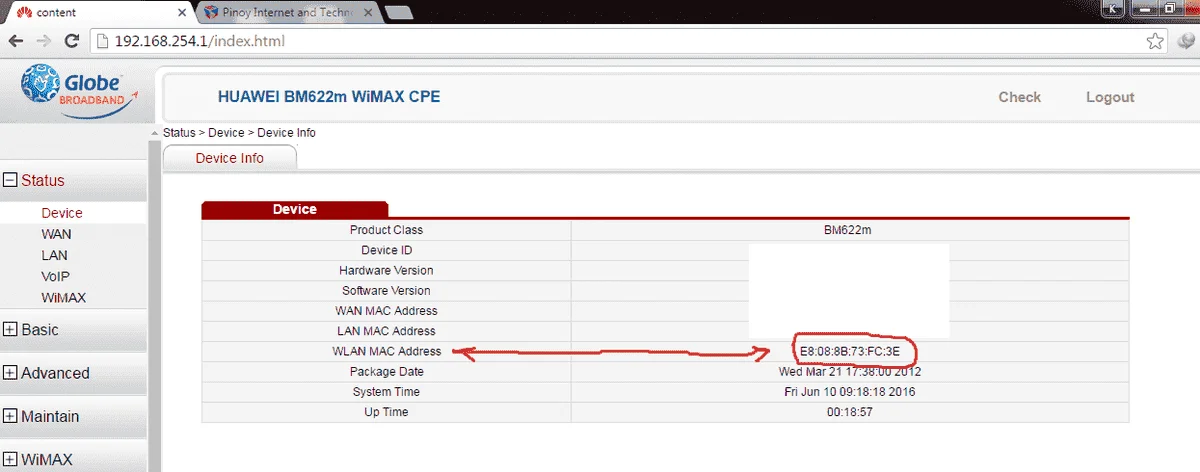Click the Package Date label

tap(386, 372)
